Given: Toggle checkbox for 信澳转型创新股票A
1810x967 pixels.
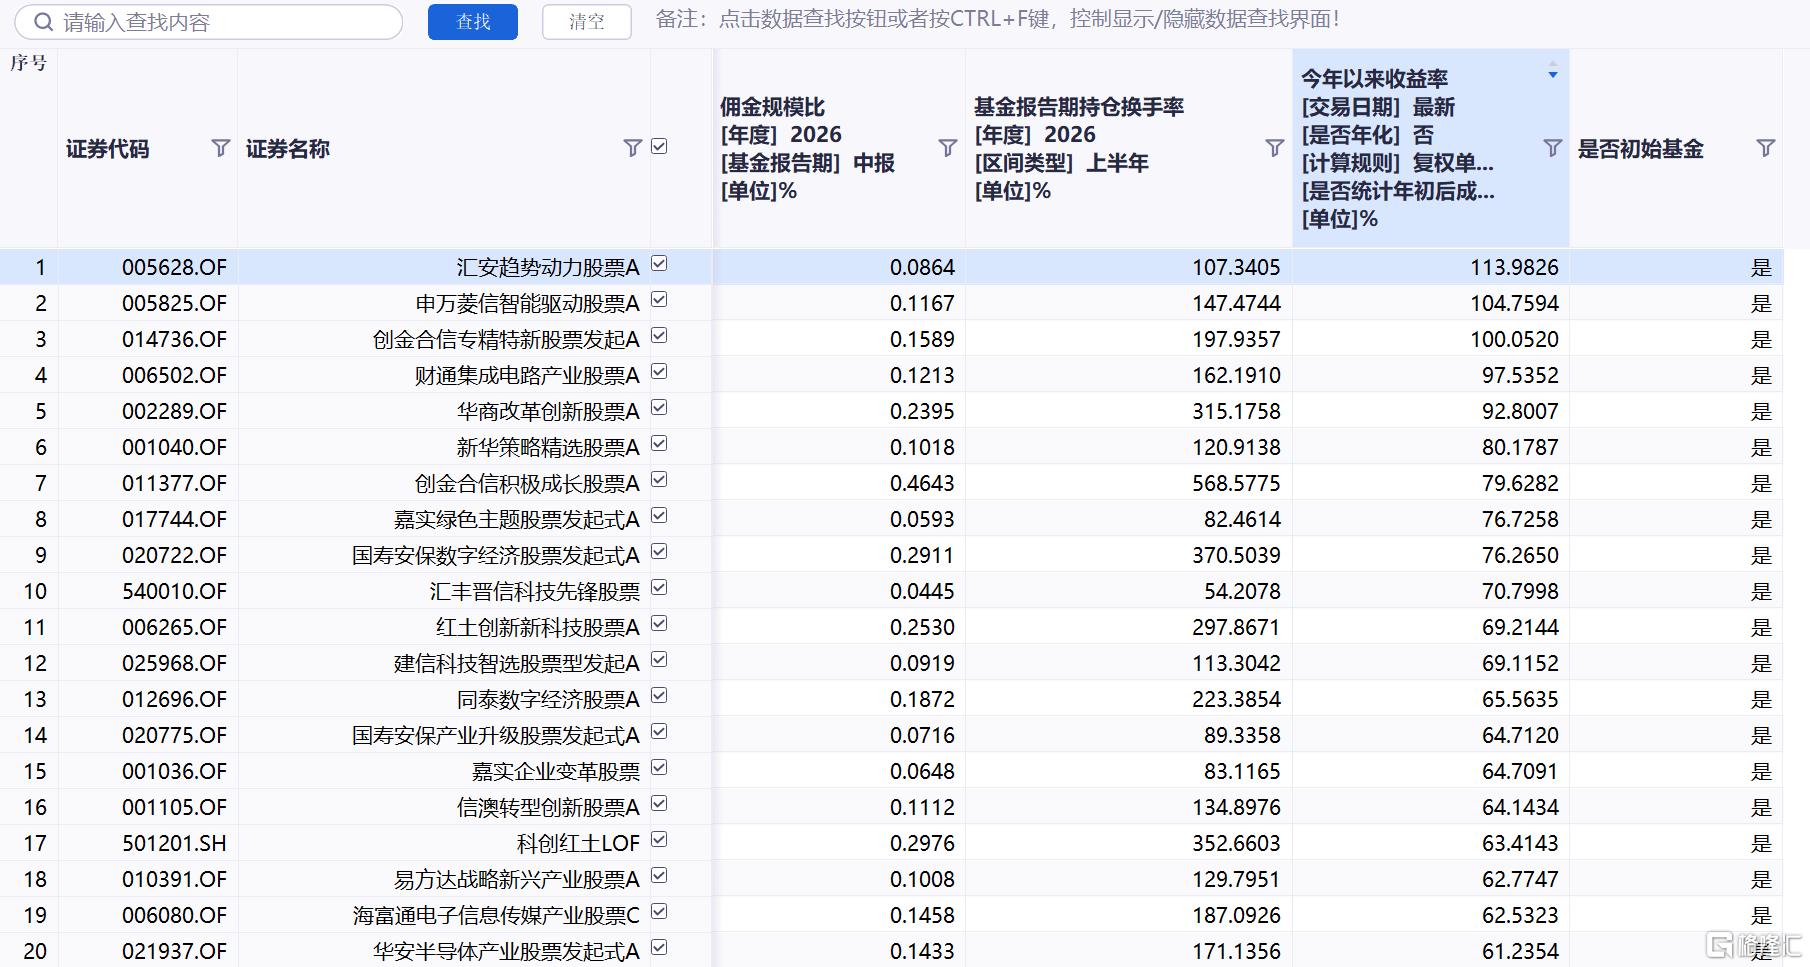Looking at the screenshot, I should click(x=659, y=804).
